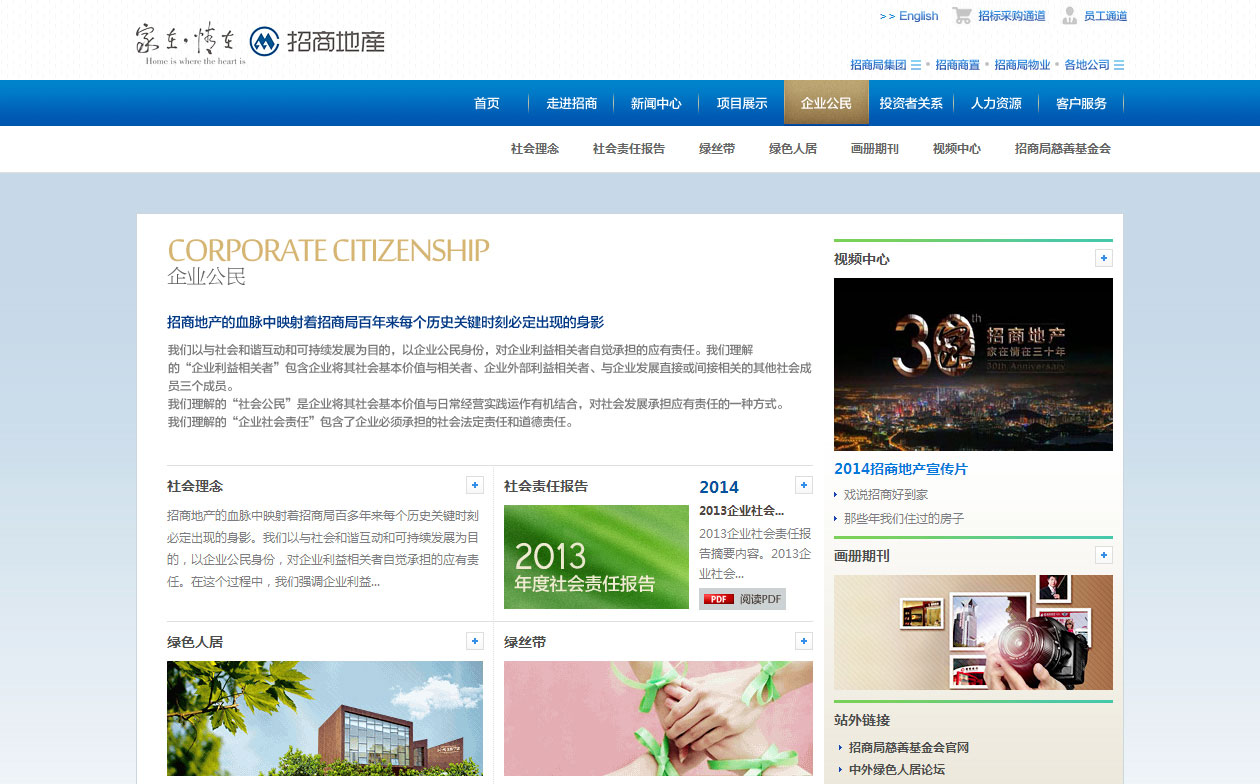Open the 新闻中心 navigation tab
The width and height of the screenshot is (1260, 784).
click(x=656, y=103)
